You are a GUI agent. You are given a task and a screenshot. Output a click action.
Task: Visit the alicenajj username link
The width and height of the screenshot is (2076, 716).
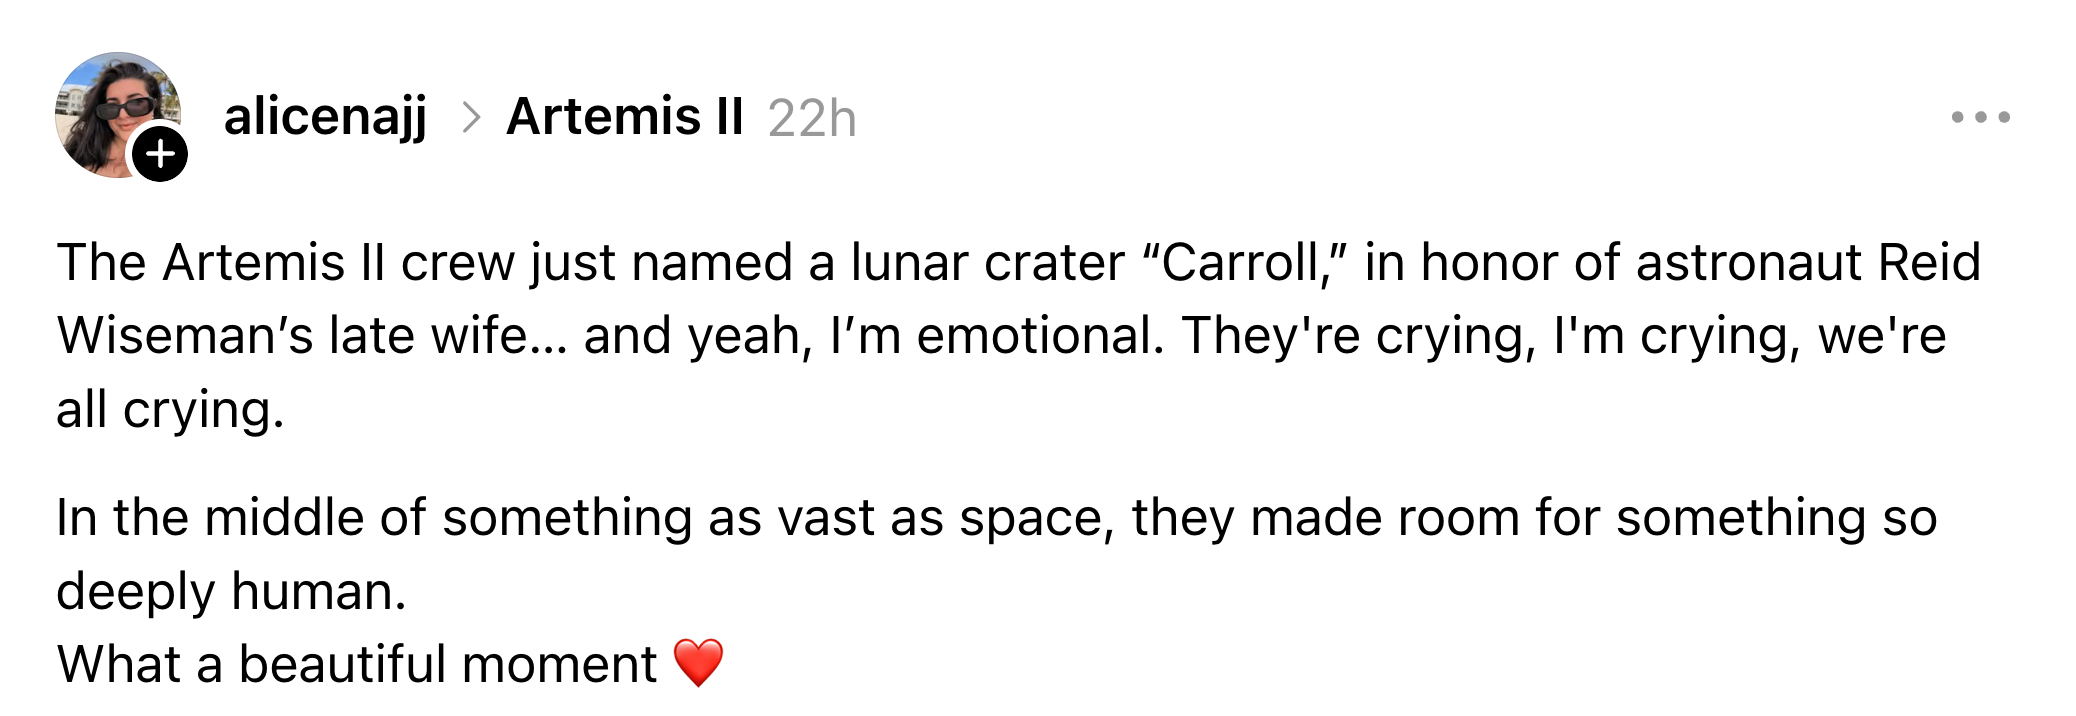click(x=326, y=117)
